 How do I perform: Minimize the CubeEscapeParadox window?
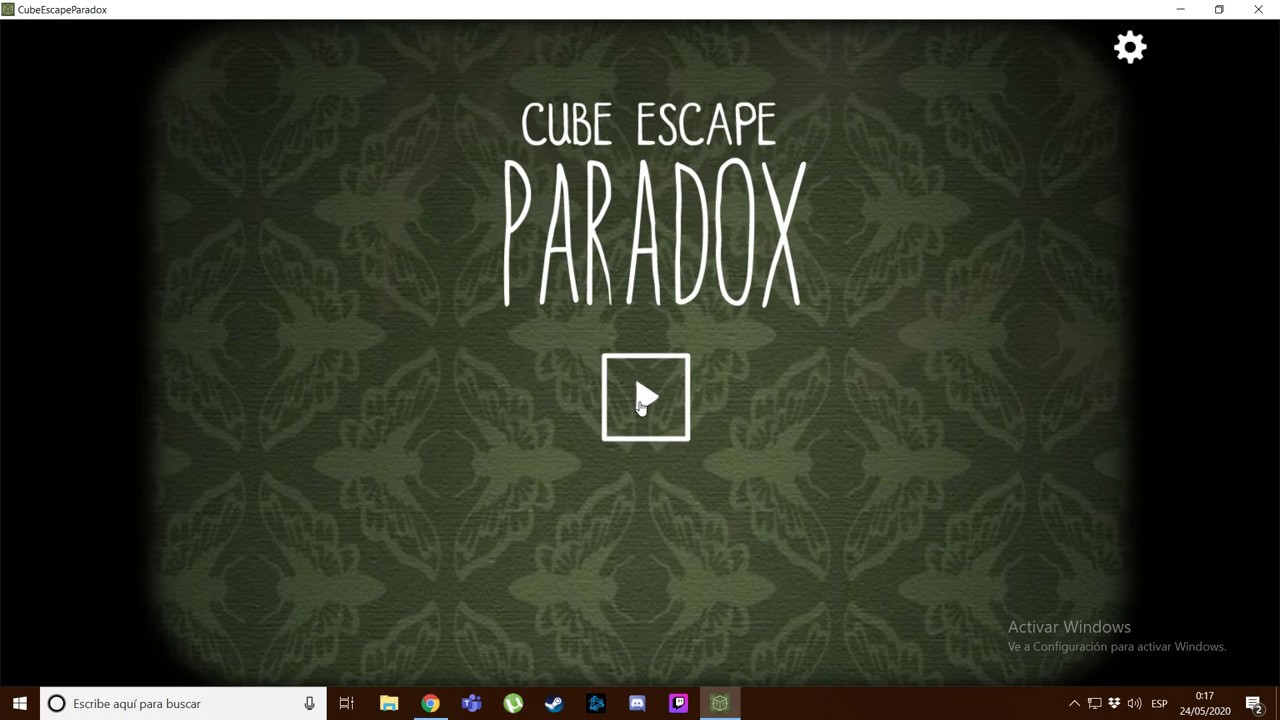pos(1180,9)
